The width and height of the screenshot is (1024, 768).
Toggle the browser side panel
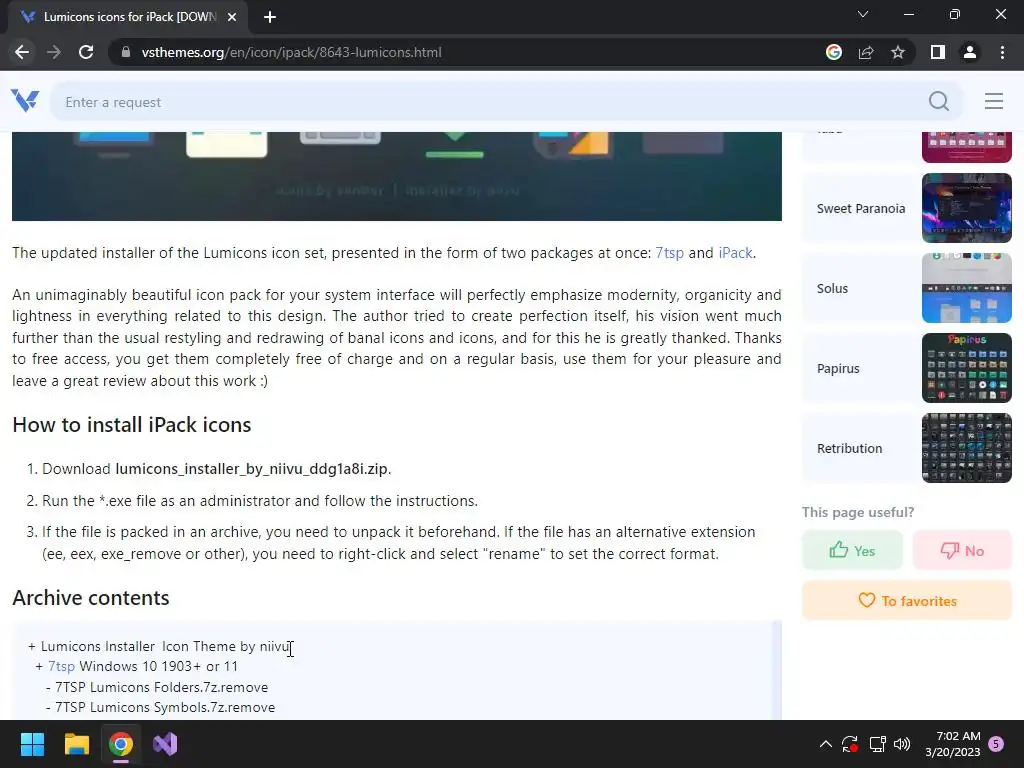[938, 52]
